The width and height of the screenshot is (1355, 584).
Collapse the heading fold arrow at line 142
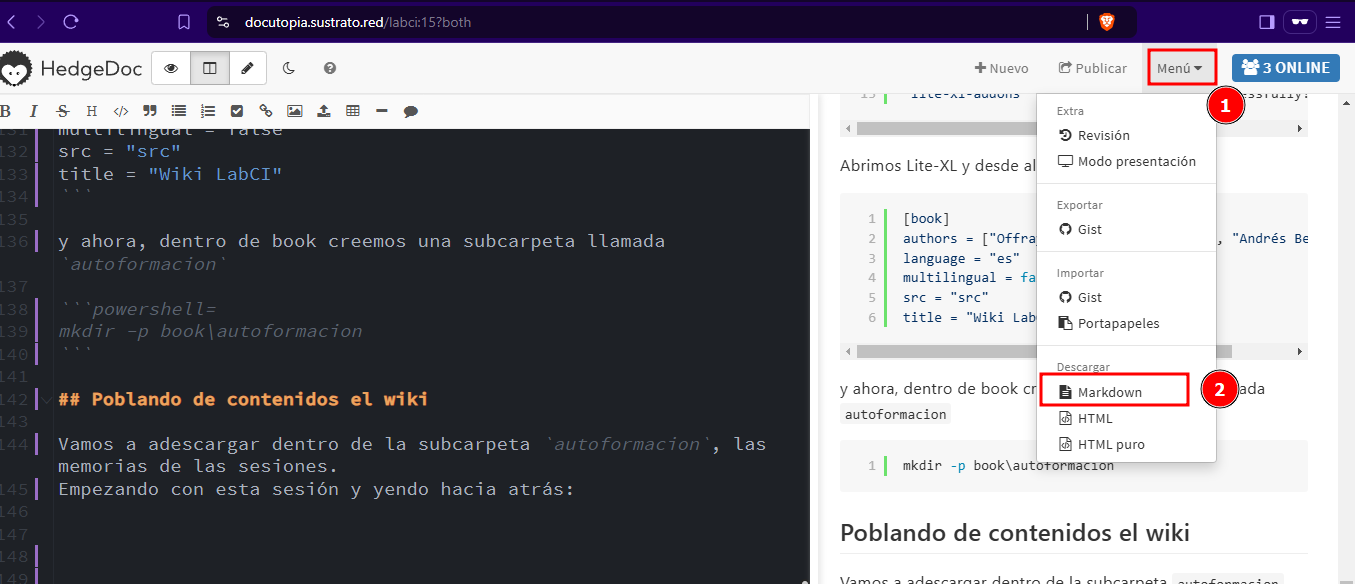pyautogui.click(x=46, y=400)
